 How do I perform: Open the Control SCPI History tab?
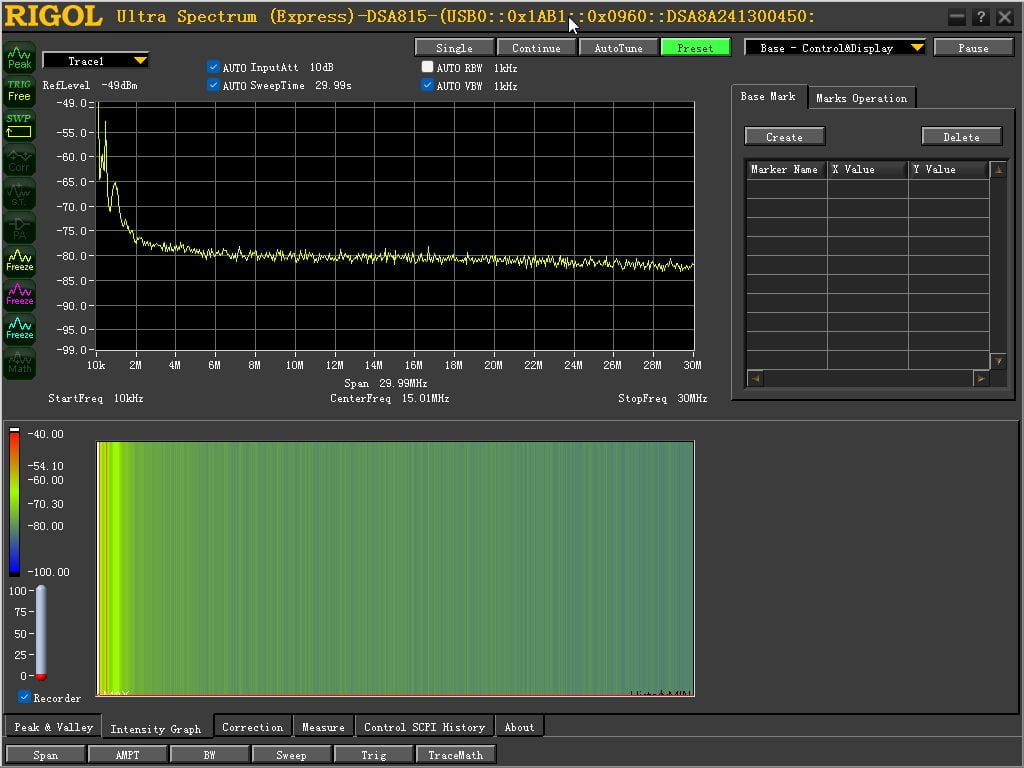coord(424,727)
